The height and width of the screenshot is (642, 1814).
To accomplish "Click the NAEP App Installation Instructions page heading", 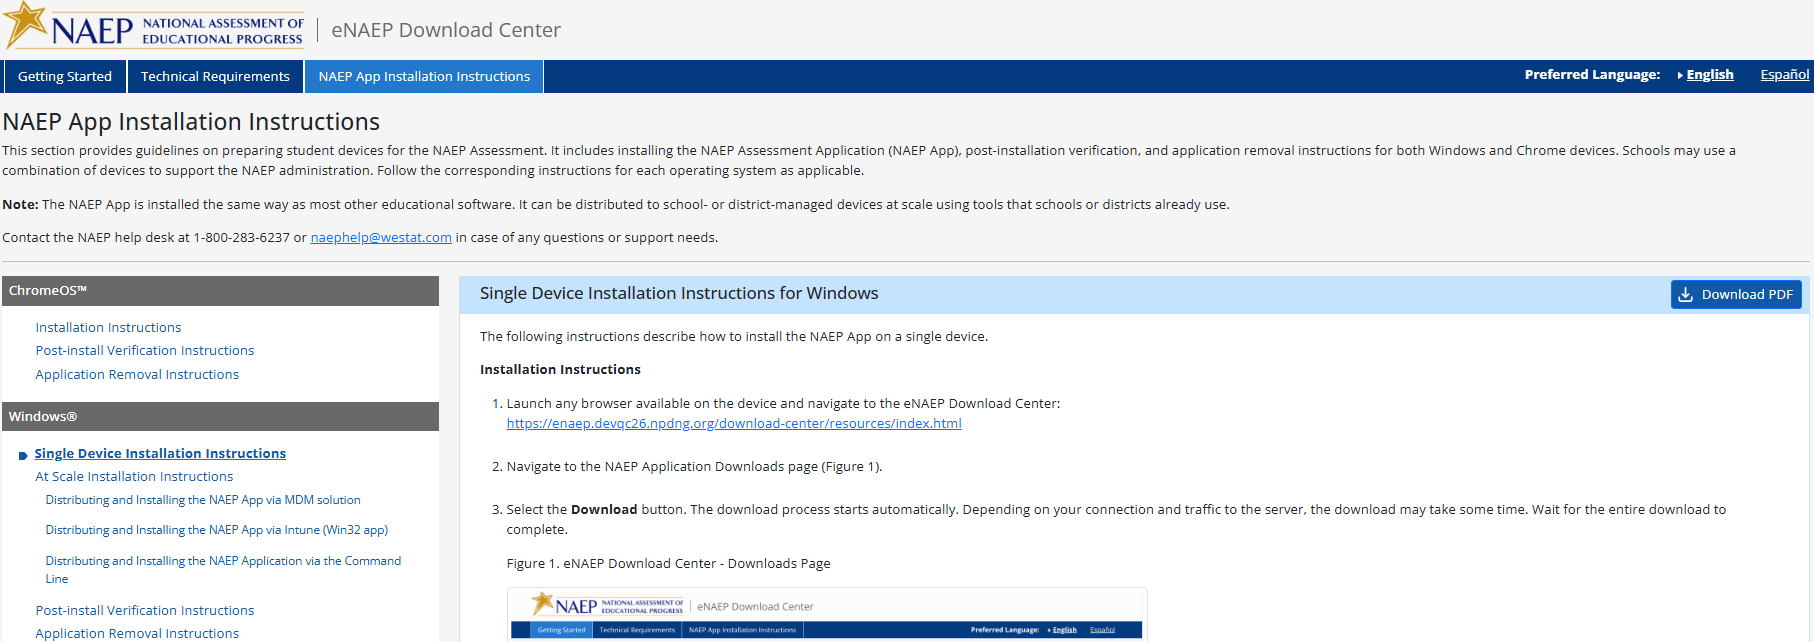I will (x=191, y=122).
